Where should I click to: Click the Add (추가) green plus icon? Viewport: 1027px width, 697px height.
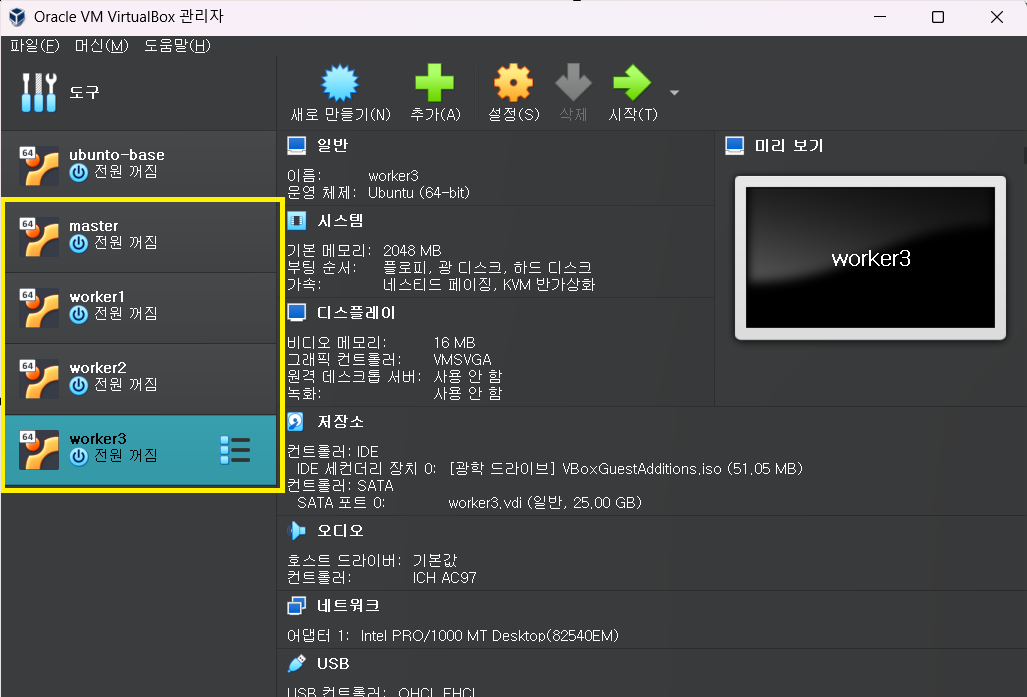coord(435,83)
